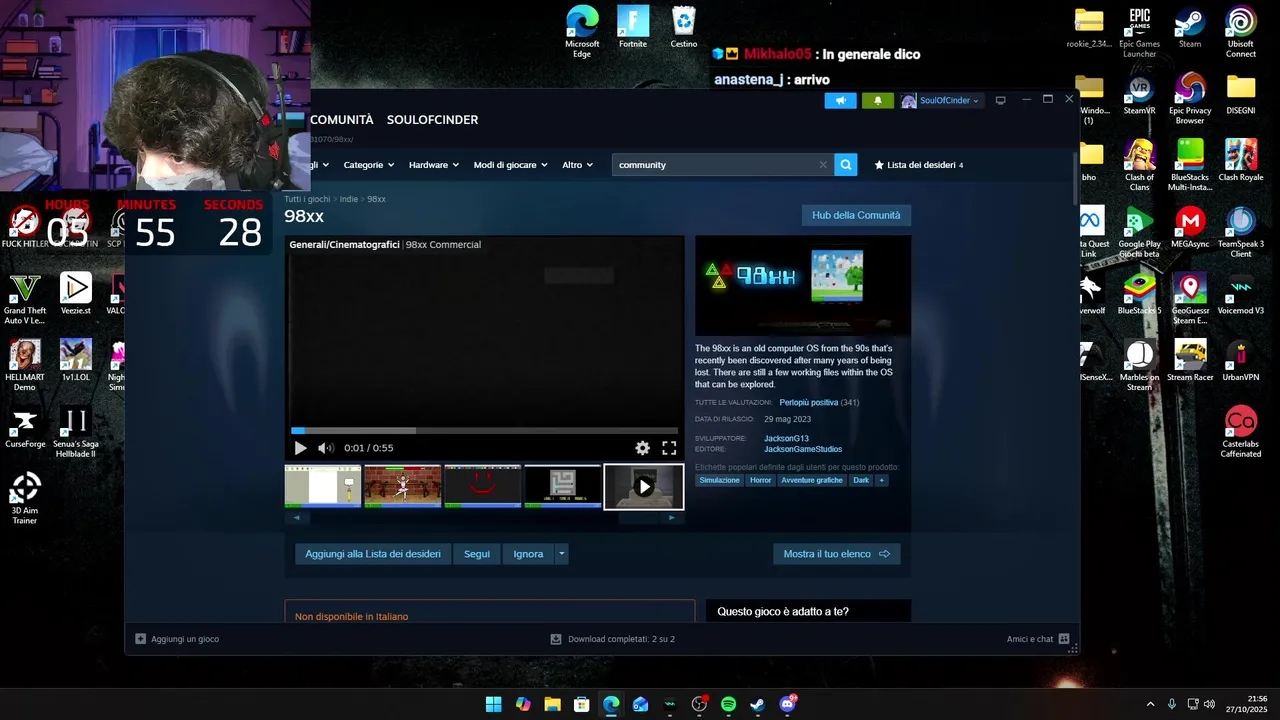Open Download completati status in footer

point(613,639)
